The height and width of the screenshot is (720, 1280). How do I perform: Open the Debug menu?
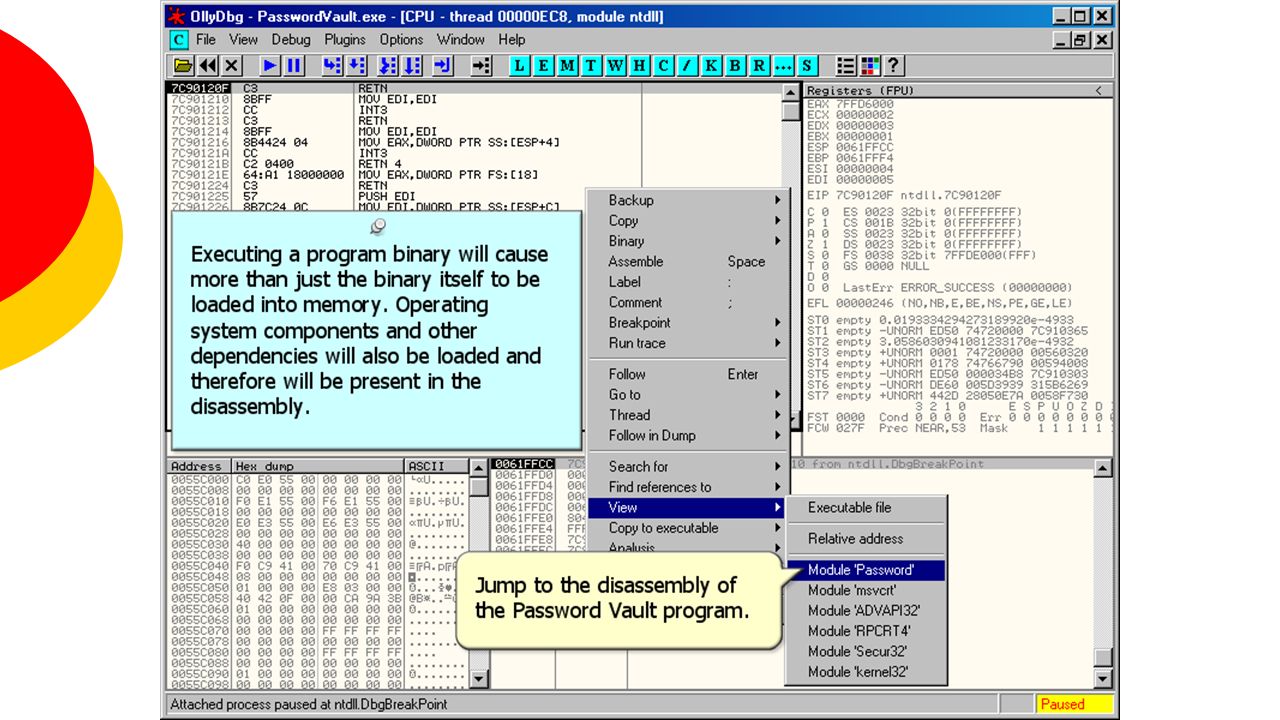point(291,40)
